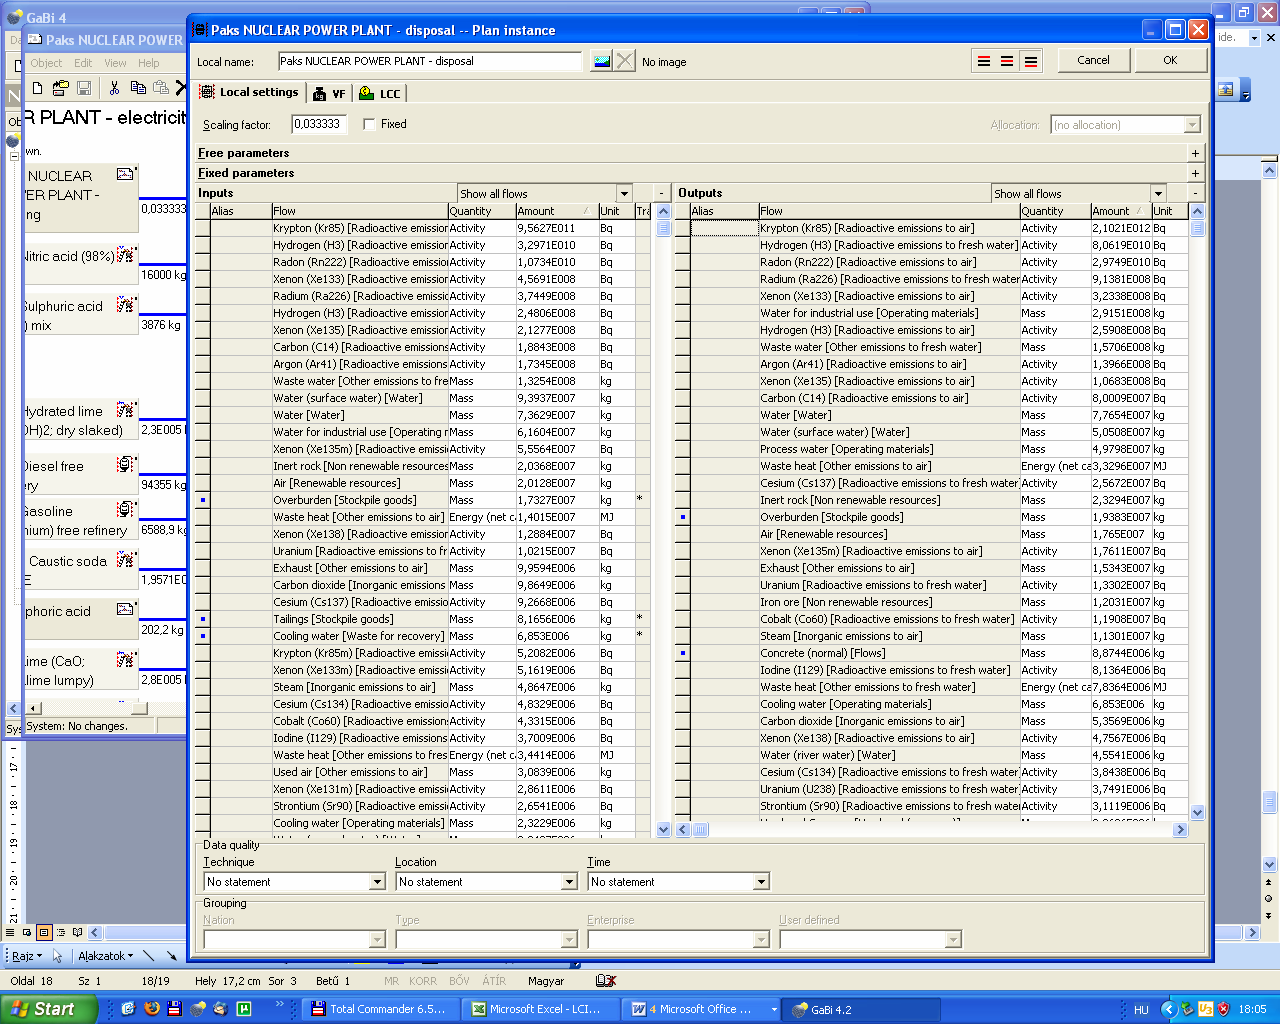This screenshot has height=1024, width=1280.
Task: Click Open icon in background plan window toolbar
Action: pos(60,88)
